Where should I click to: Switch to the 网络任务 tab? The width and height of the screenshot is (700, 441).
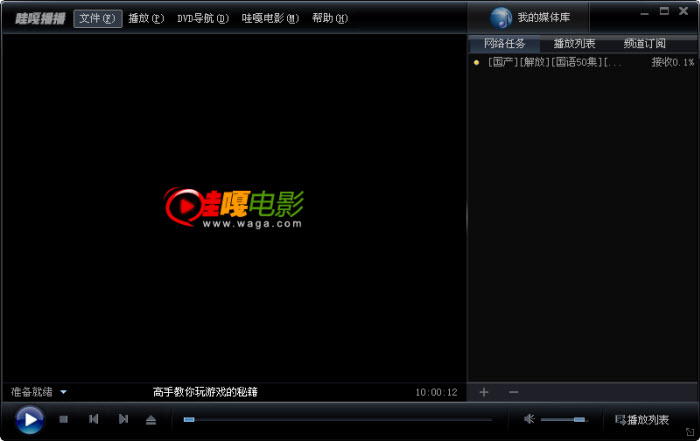click(504, 44)
